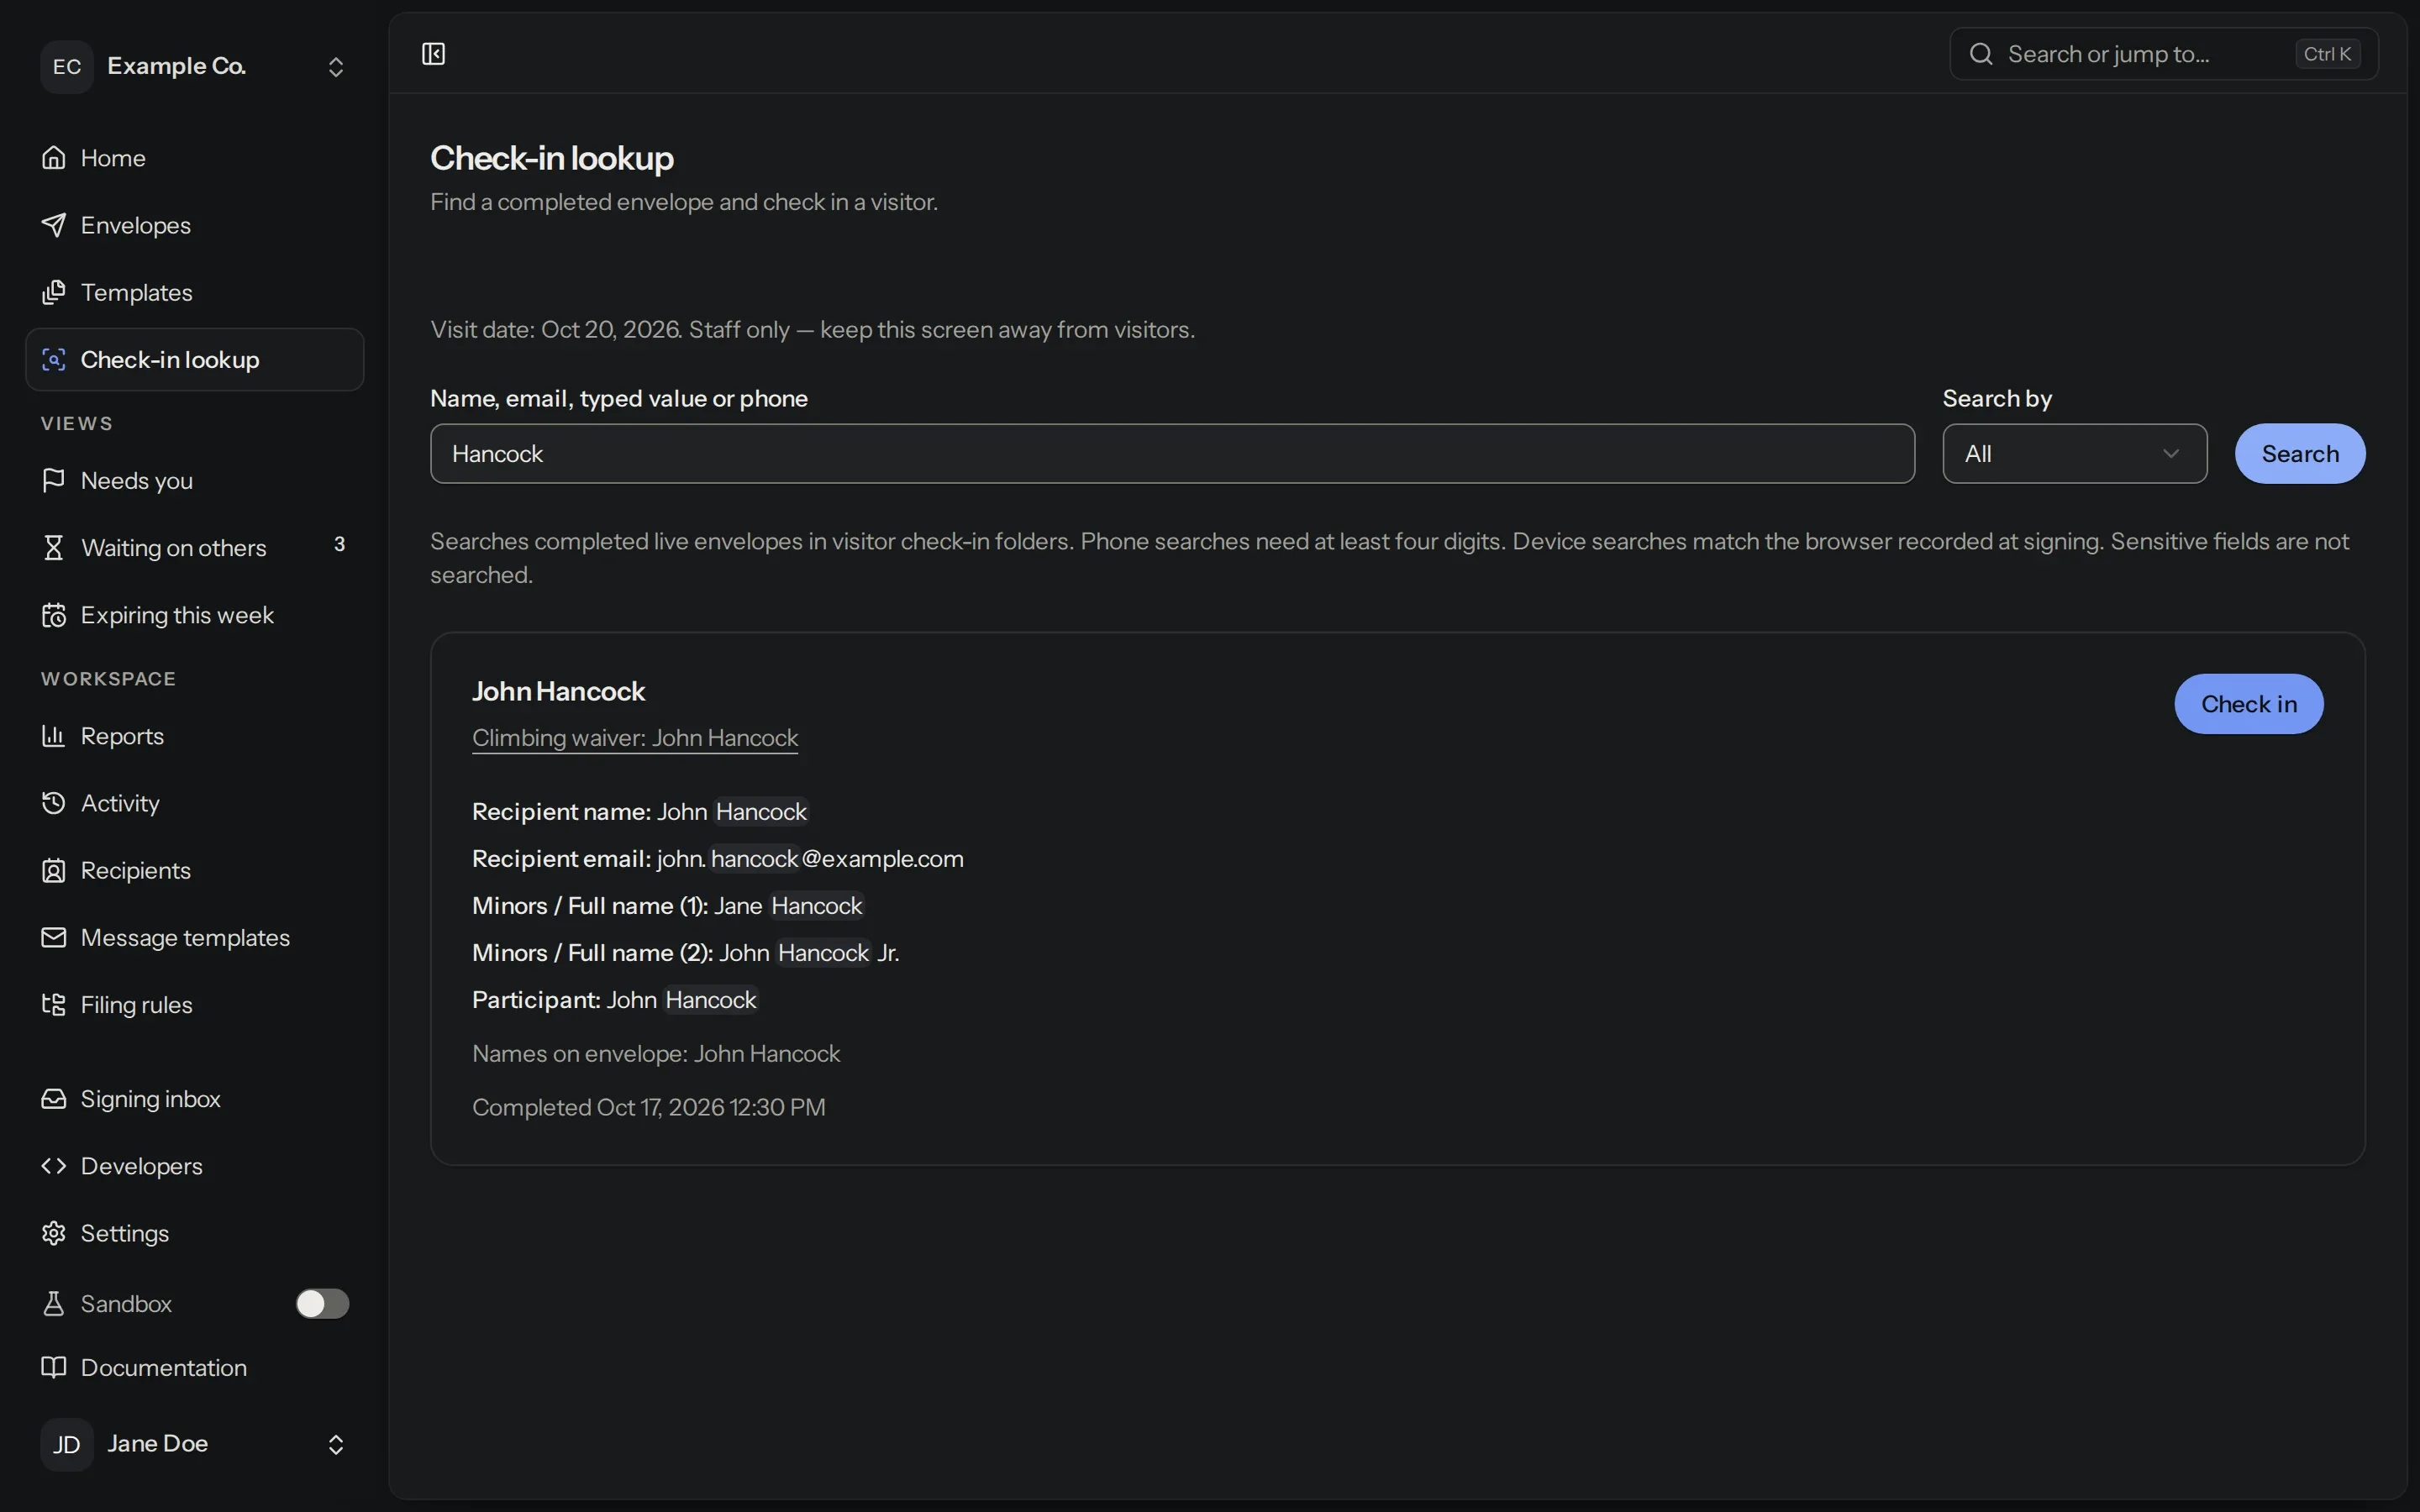This screenshot has height=1512, width=2420.
Task: Click the Expiring this week calendar icon
Action: tap(54, 614)
